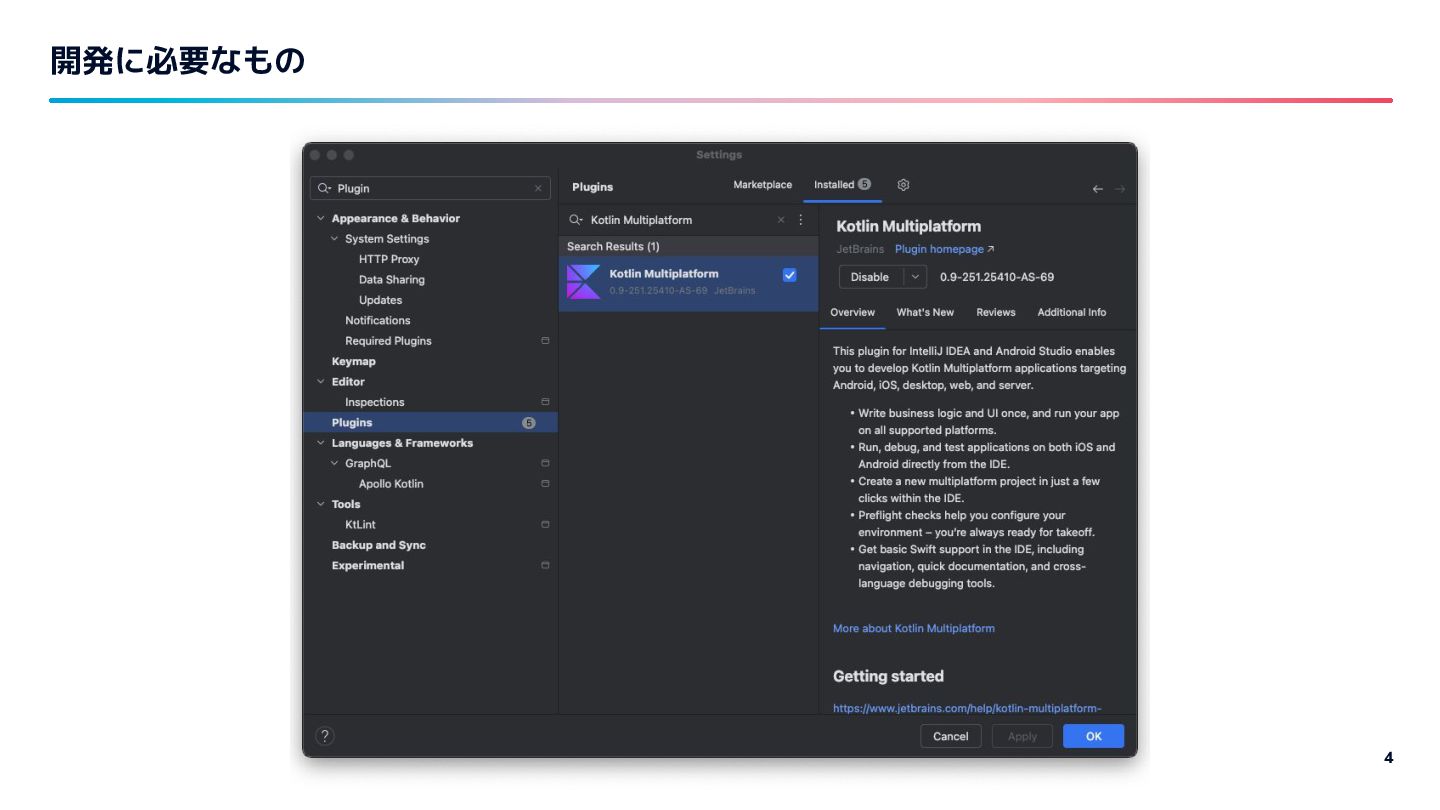Viewport: 1440px width, 810px height.
Task: Click the JetBrains vendor name in details
Action: [860, 249]
